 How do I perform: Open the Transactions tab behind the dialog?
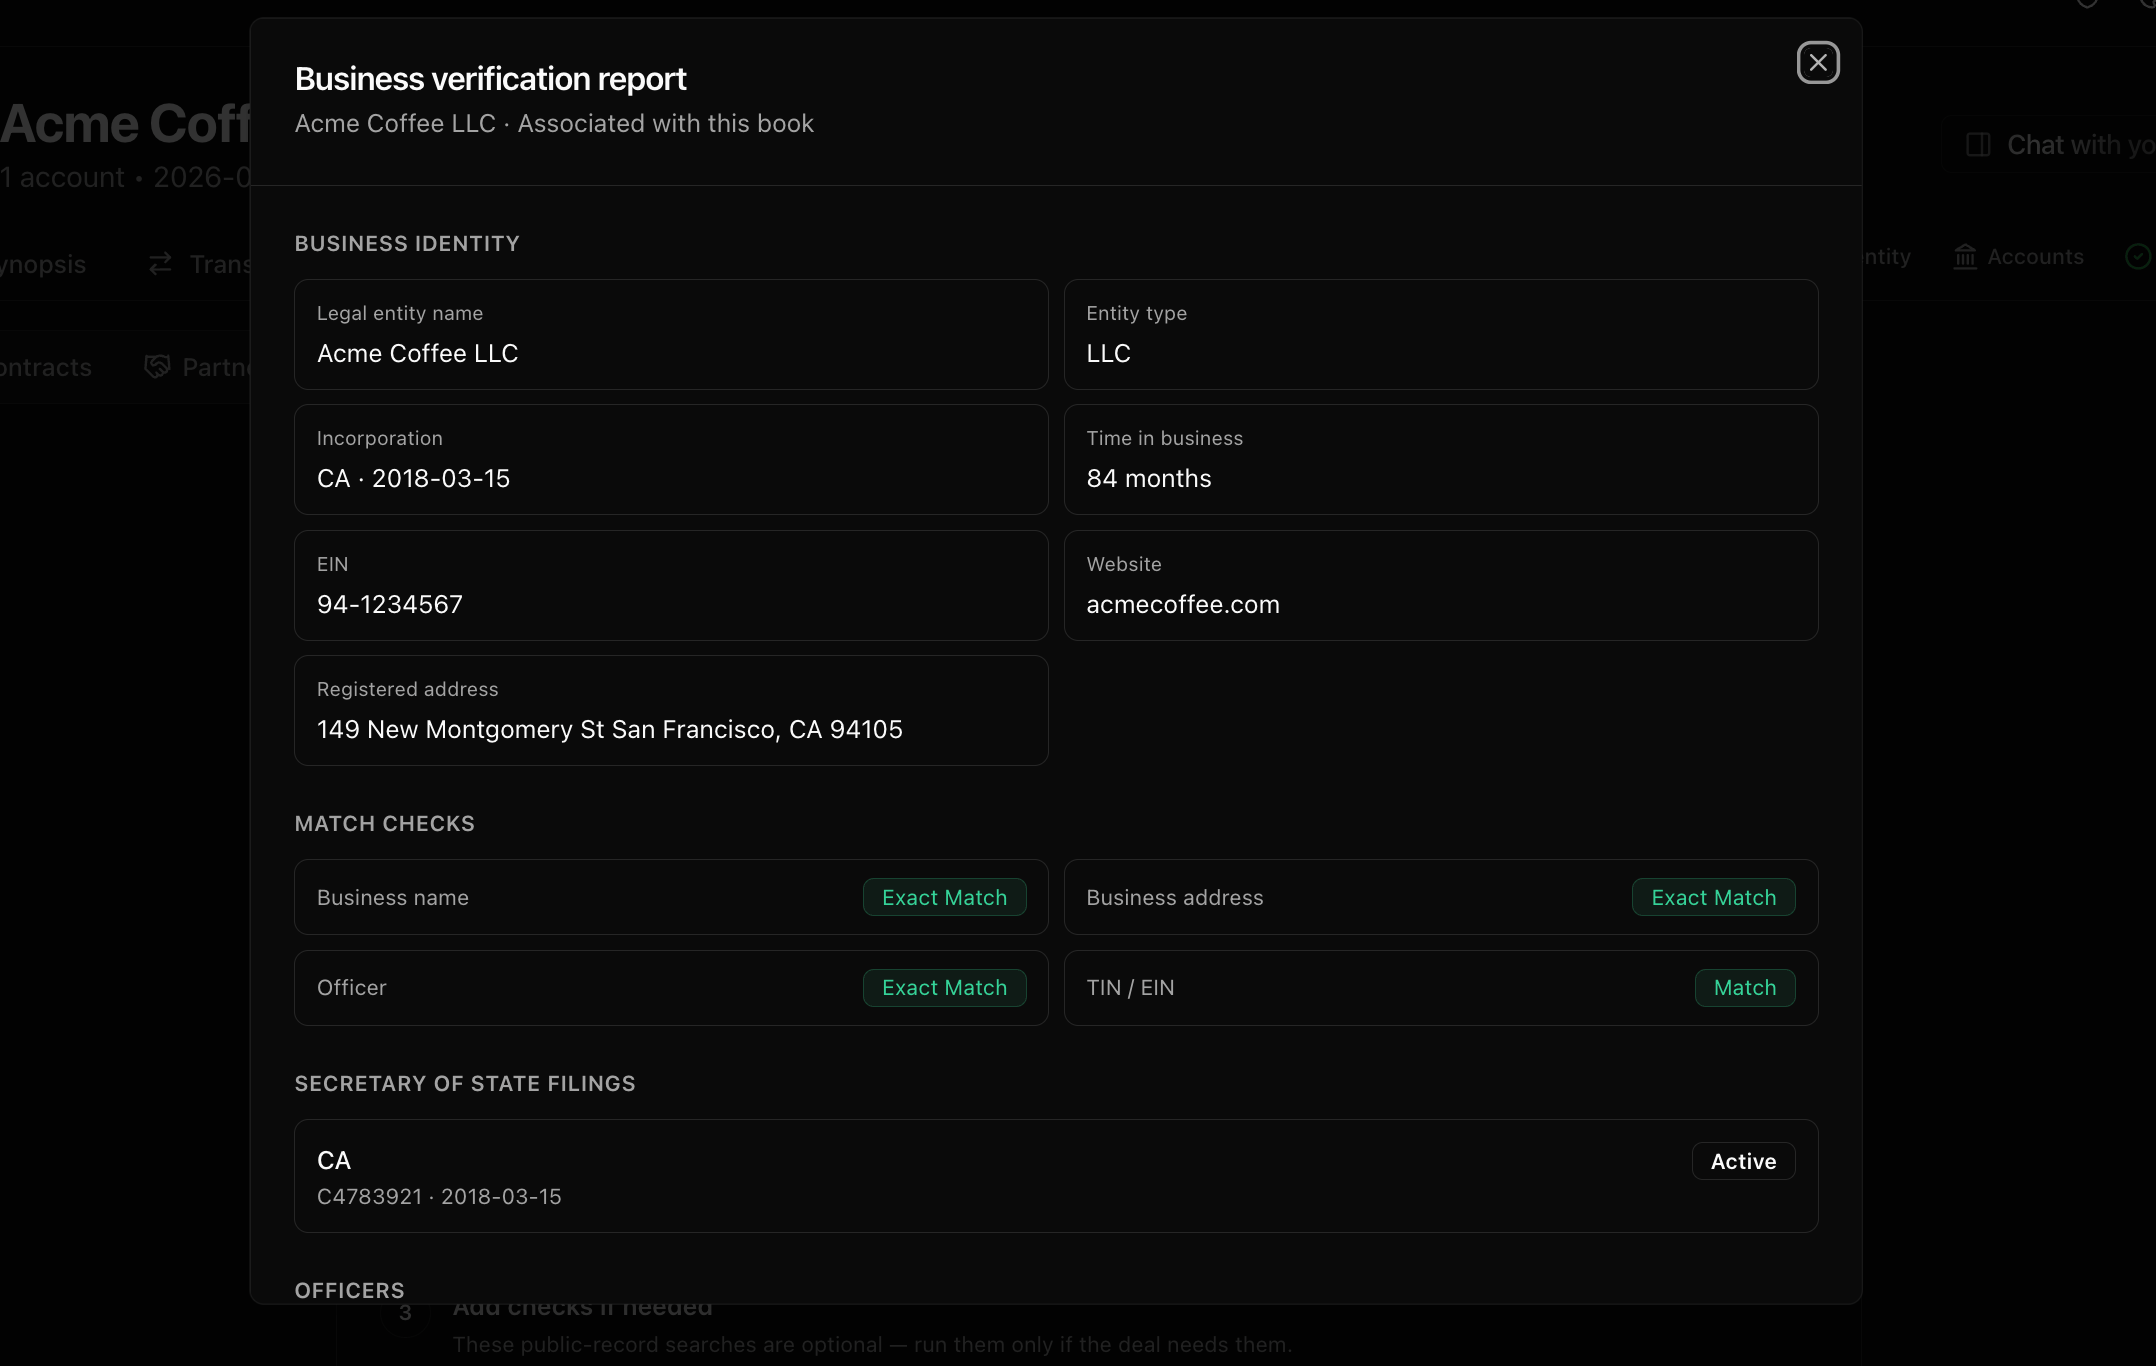(200, 264)
